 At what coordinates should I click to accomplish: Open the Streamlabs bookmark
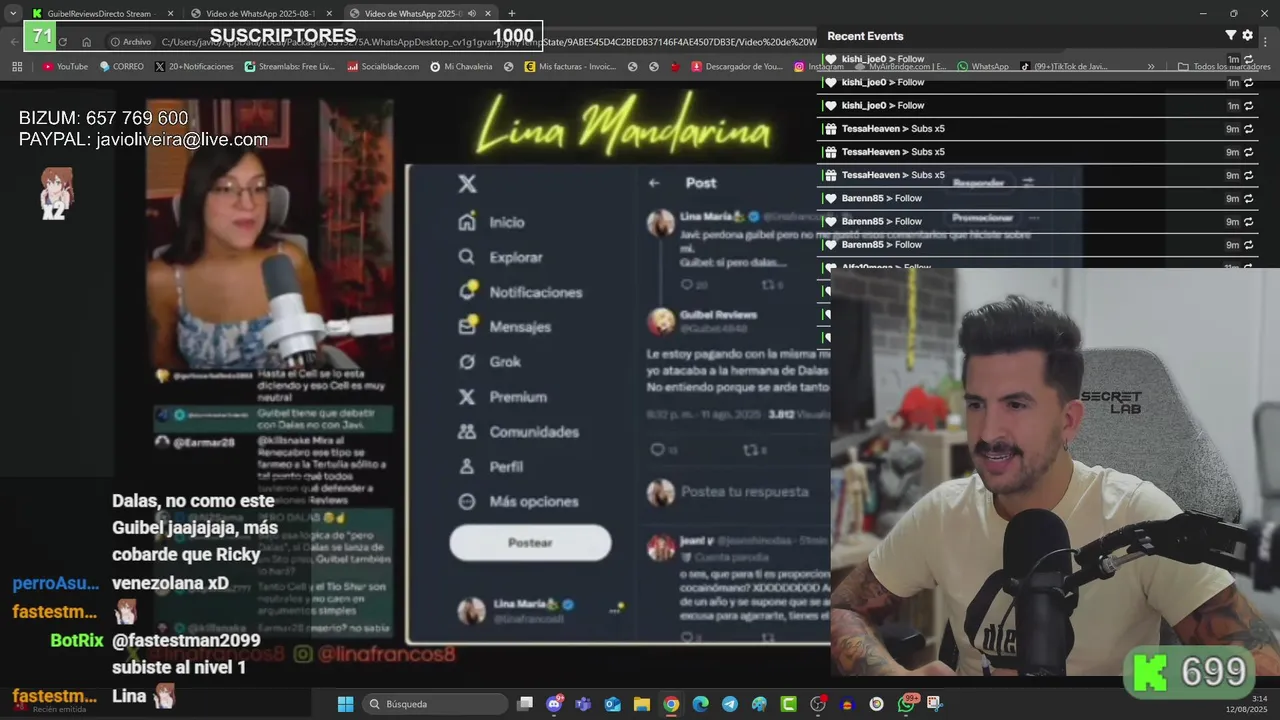tap(288, 66)
